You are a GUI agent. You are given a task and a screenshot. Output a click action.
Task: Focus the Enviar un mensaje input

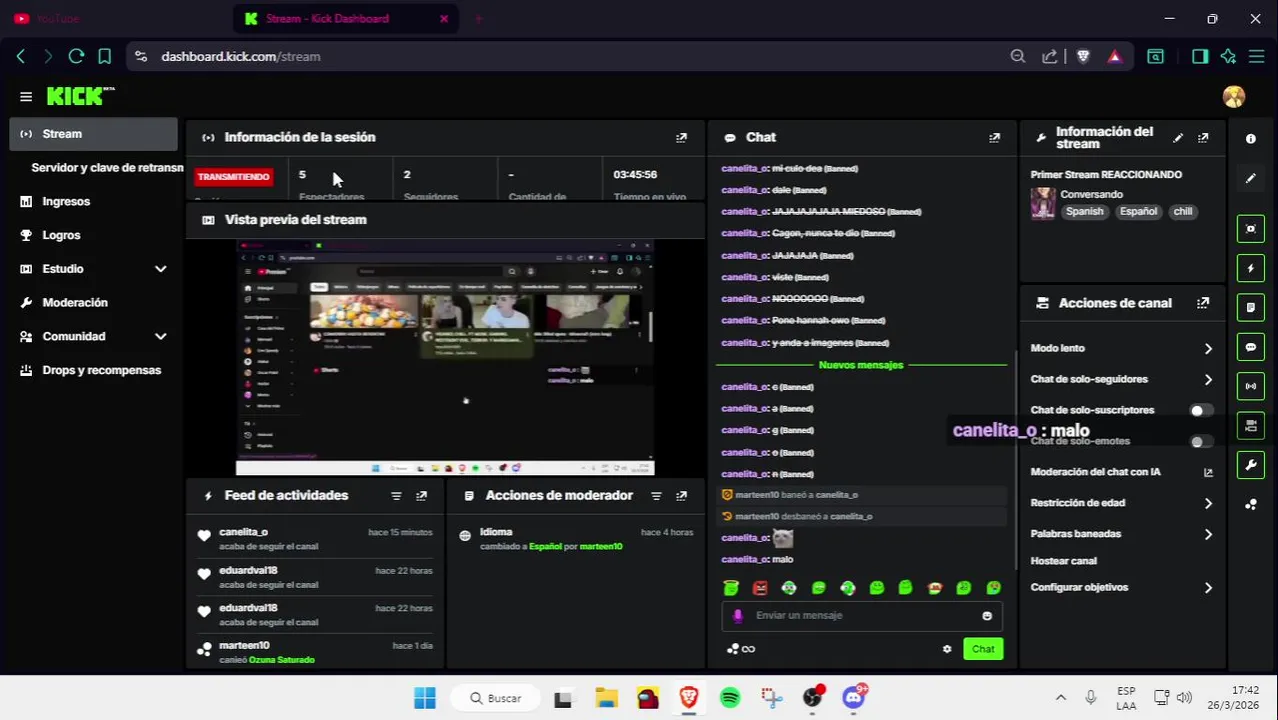click(x=861, y=616)
